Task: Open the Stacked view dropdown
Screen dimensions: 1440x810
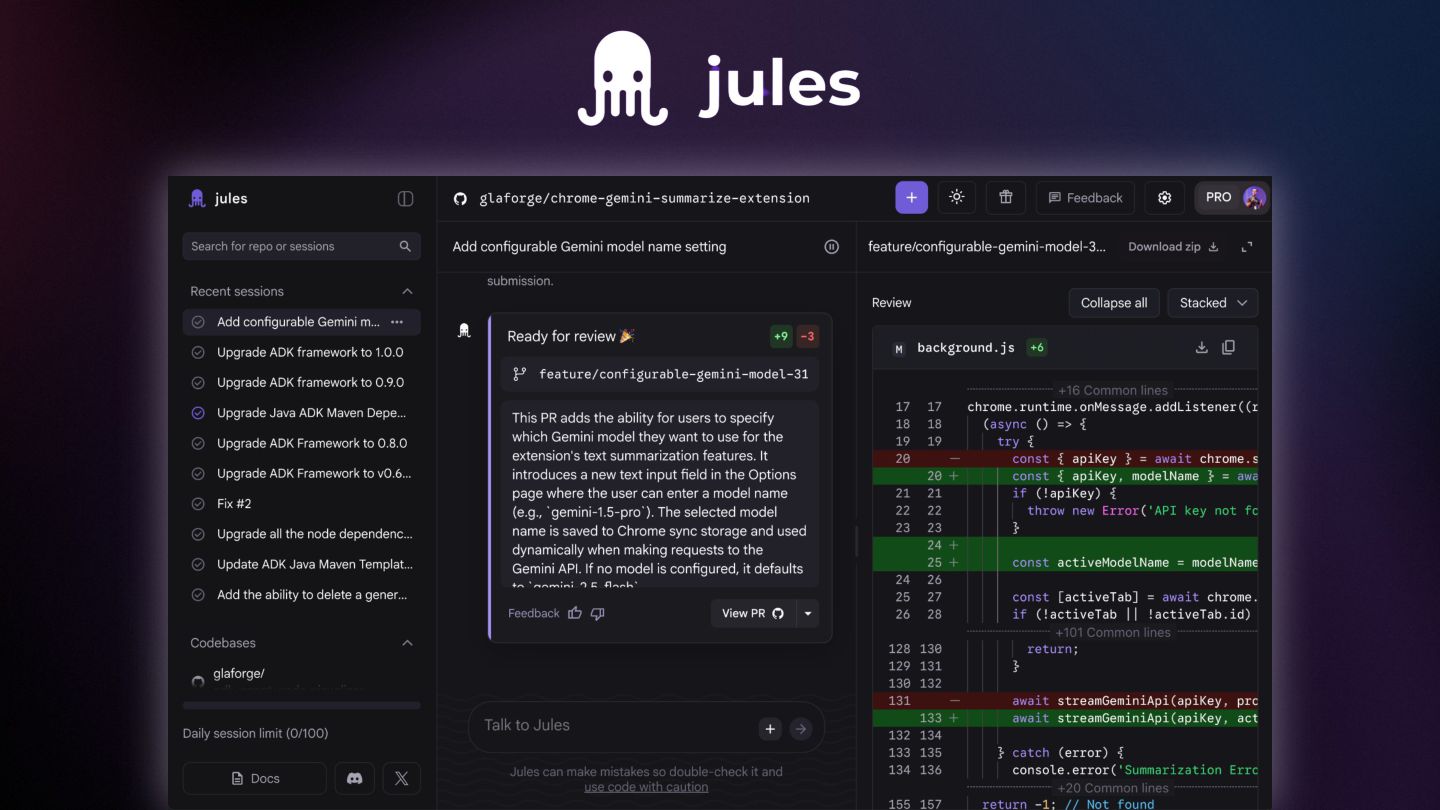Action: 1213,303
